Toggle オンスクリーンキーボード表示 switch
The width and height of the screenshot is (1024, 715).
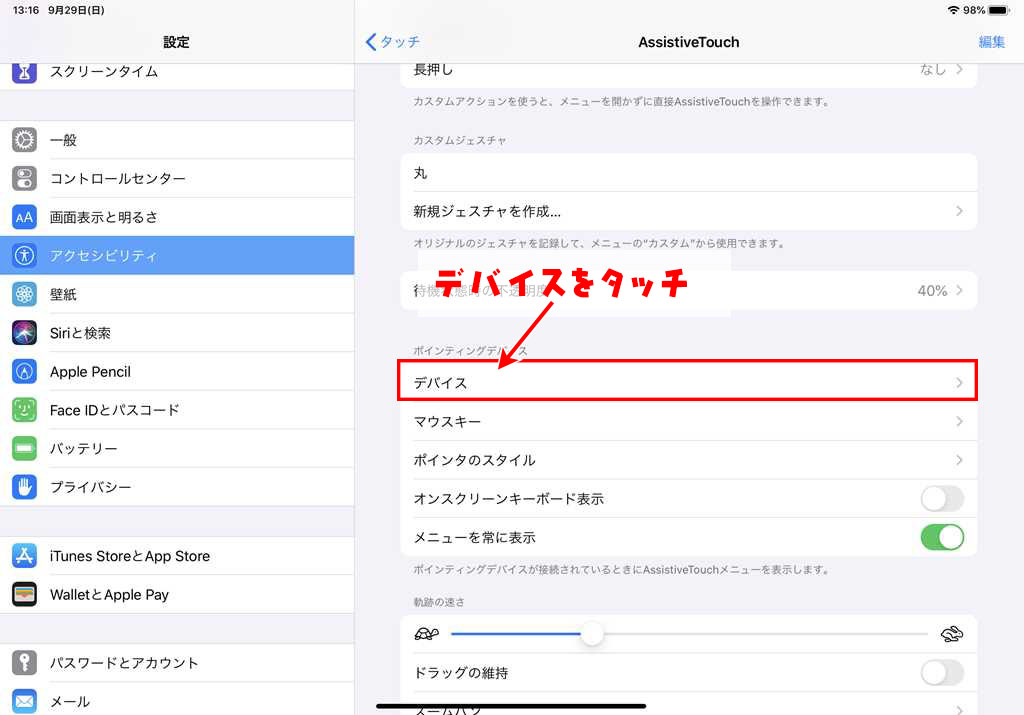pyautogui.click(x=942, y=499)
